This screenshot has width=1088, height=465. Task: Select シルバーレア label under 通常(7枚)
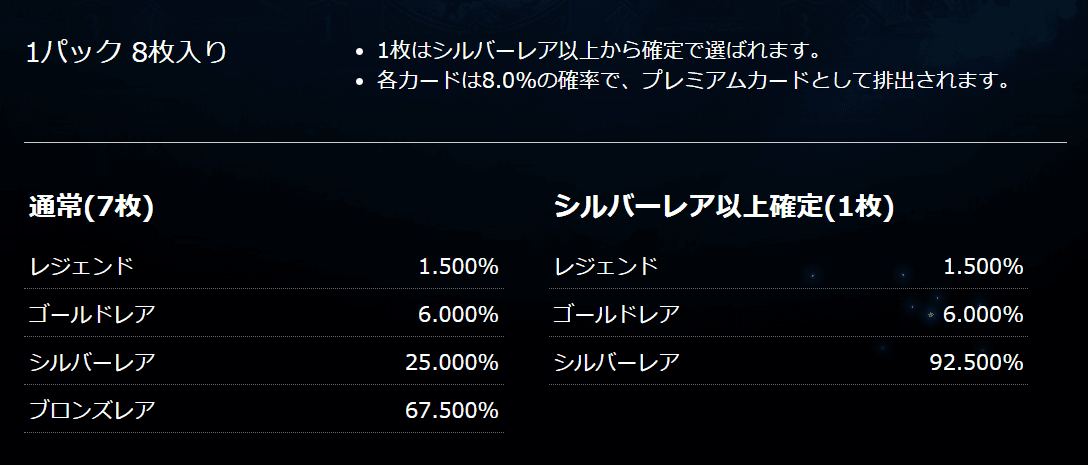pyautogui.click(x=92, y=362)
